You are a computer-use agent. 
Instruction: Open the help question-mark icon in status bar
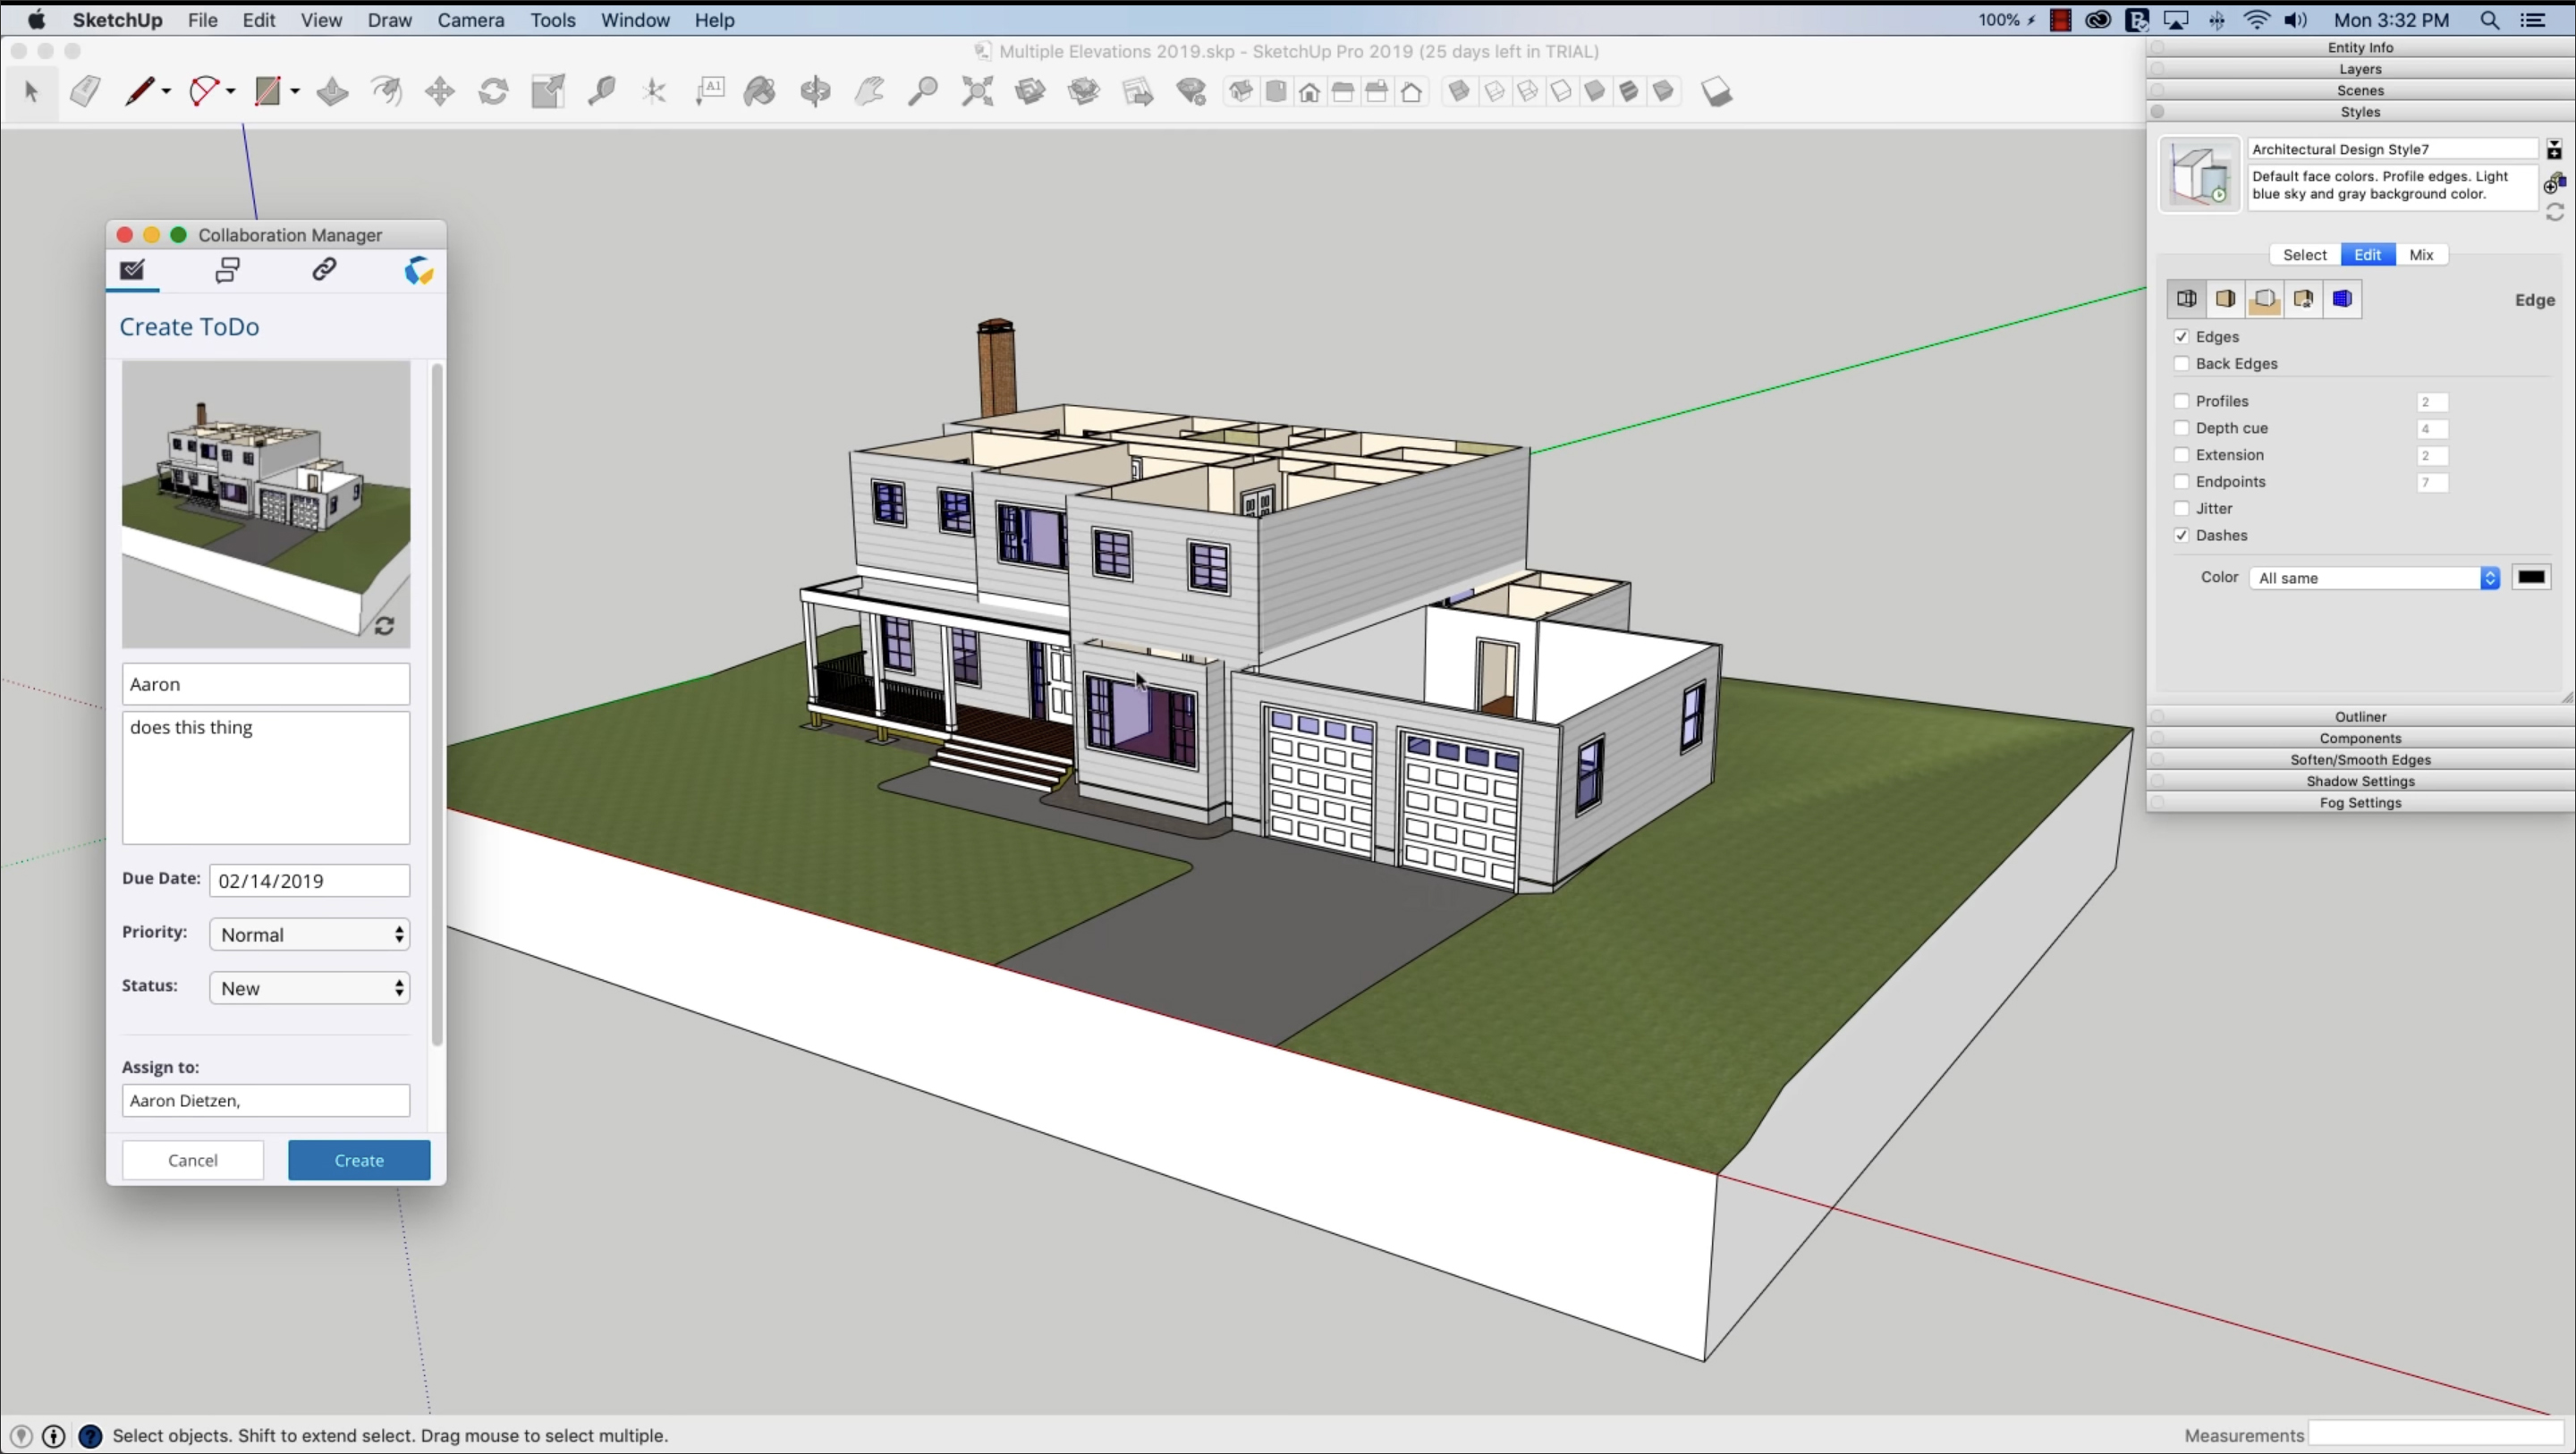(90, 1436)
